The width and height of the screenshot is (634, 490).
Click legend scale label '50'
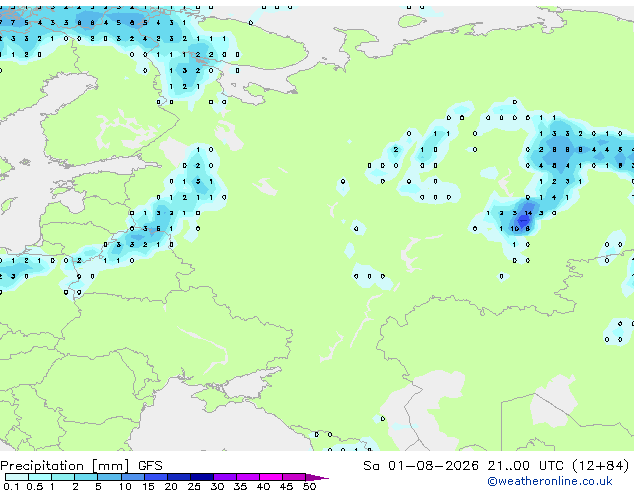(310, 486)
